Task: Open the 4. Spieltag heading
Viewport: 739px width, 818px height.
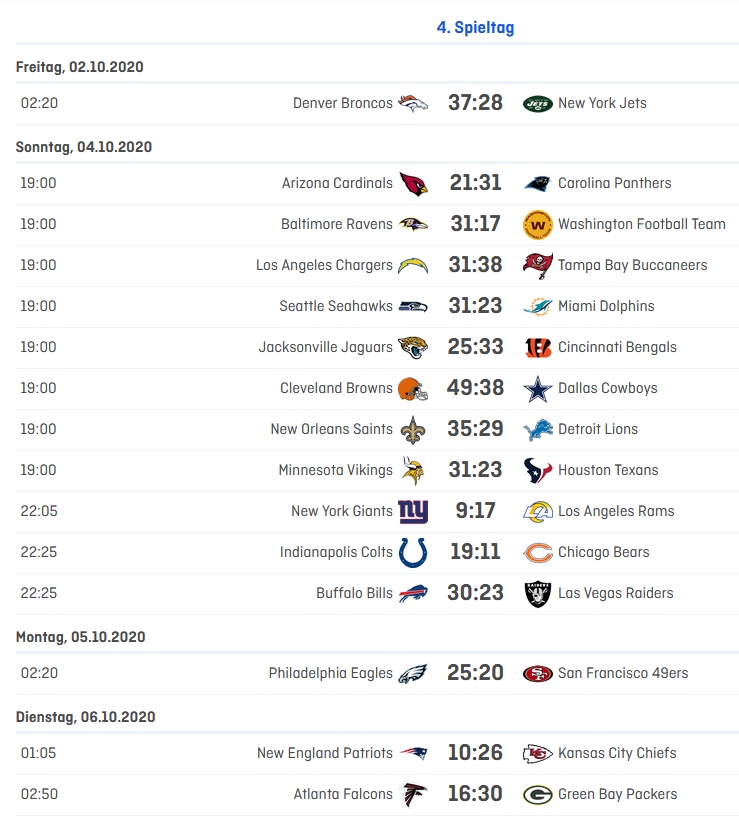Action: tap(475, 28)
